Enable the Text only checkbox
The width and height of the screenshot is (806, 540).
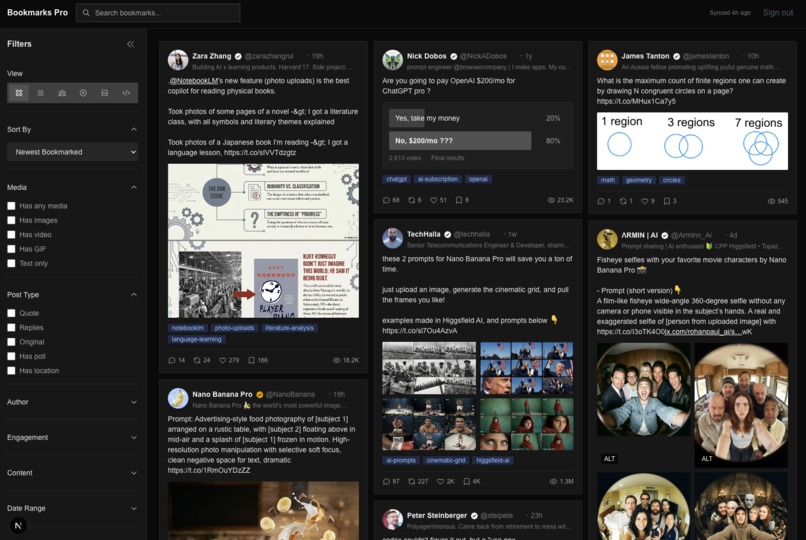(x=11, y=263)
